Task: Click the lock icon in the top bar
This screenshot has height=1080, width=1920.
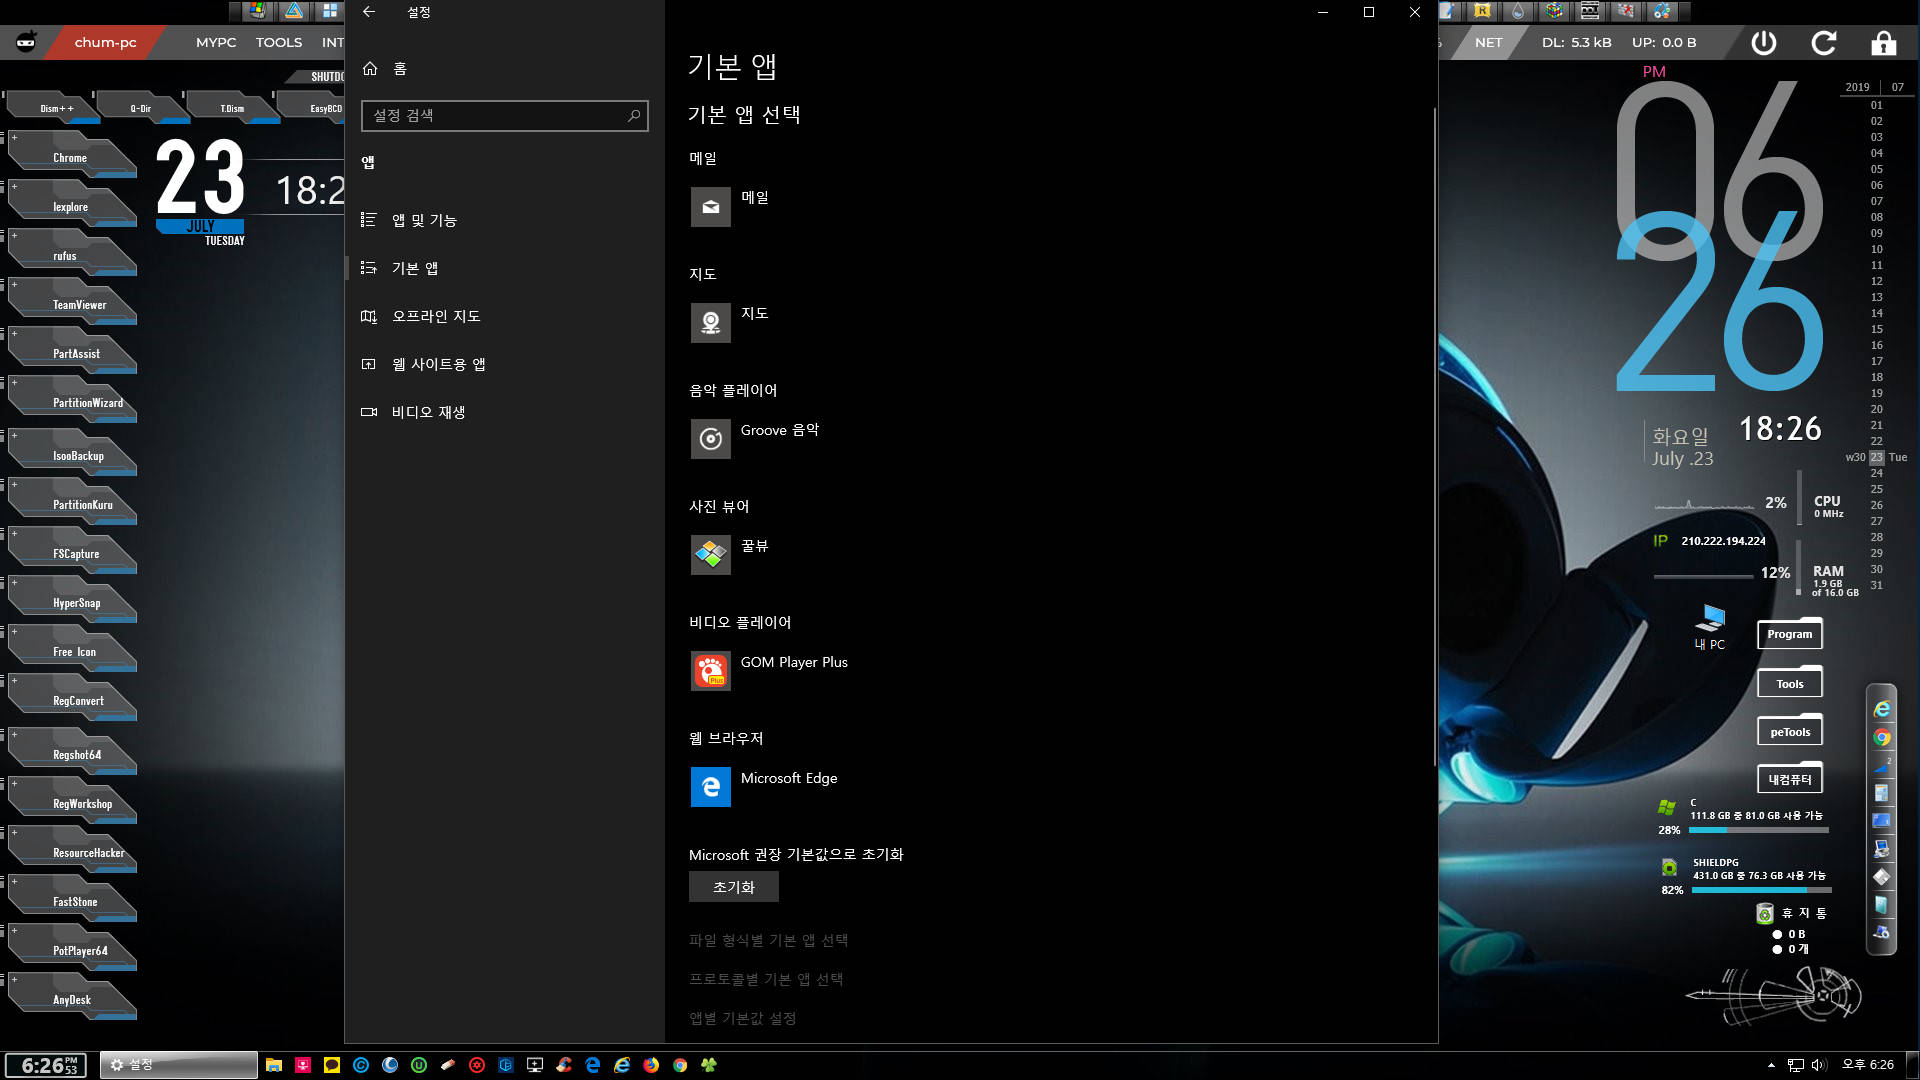Action: coord(1884,43)
